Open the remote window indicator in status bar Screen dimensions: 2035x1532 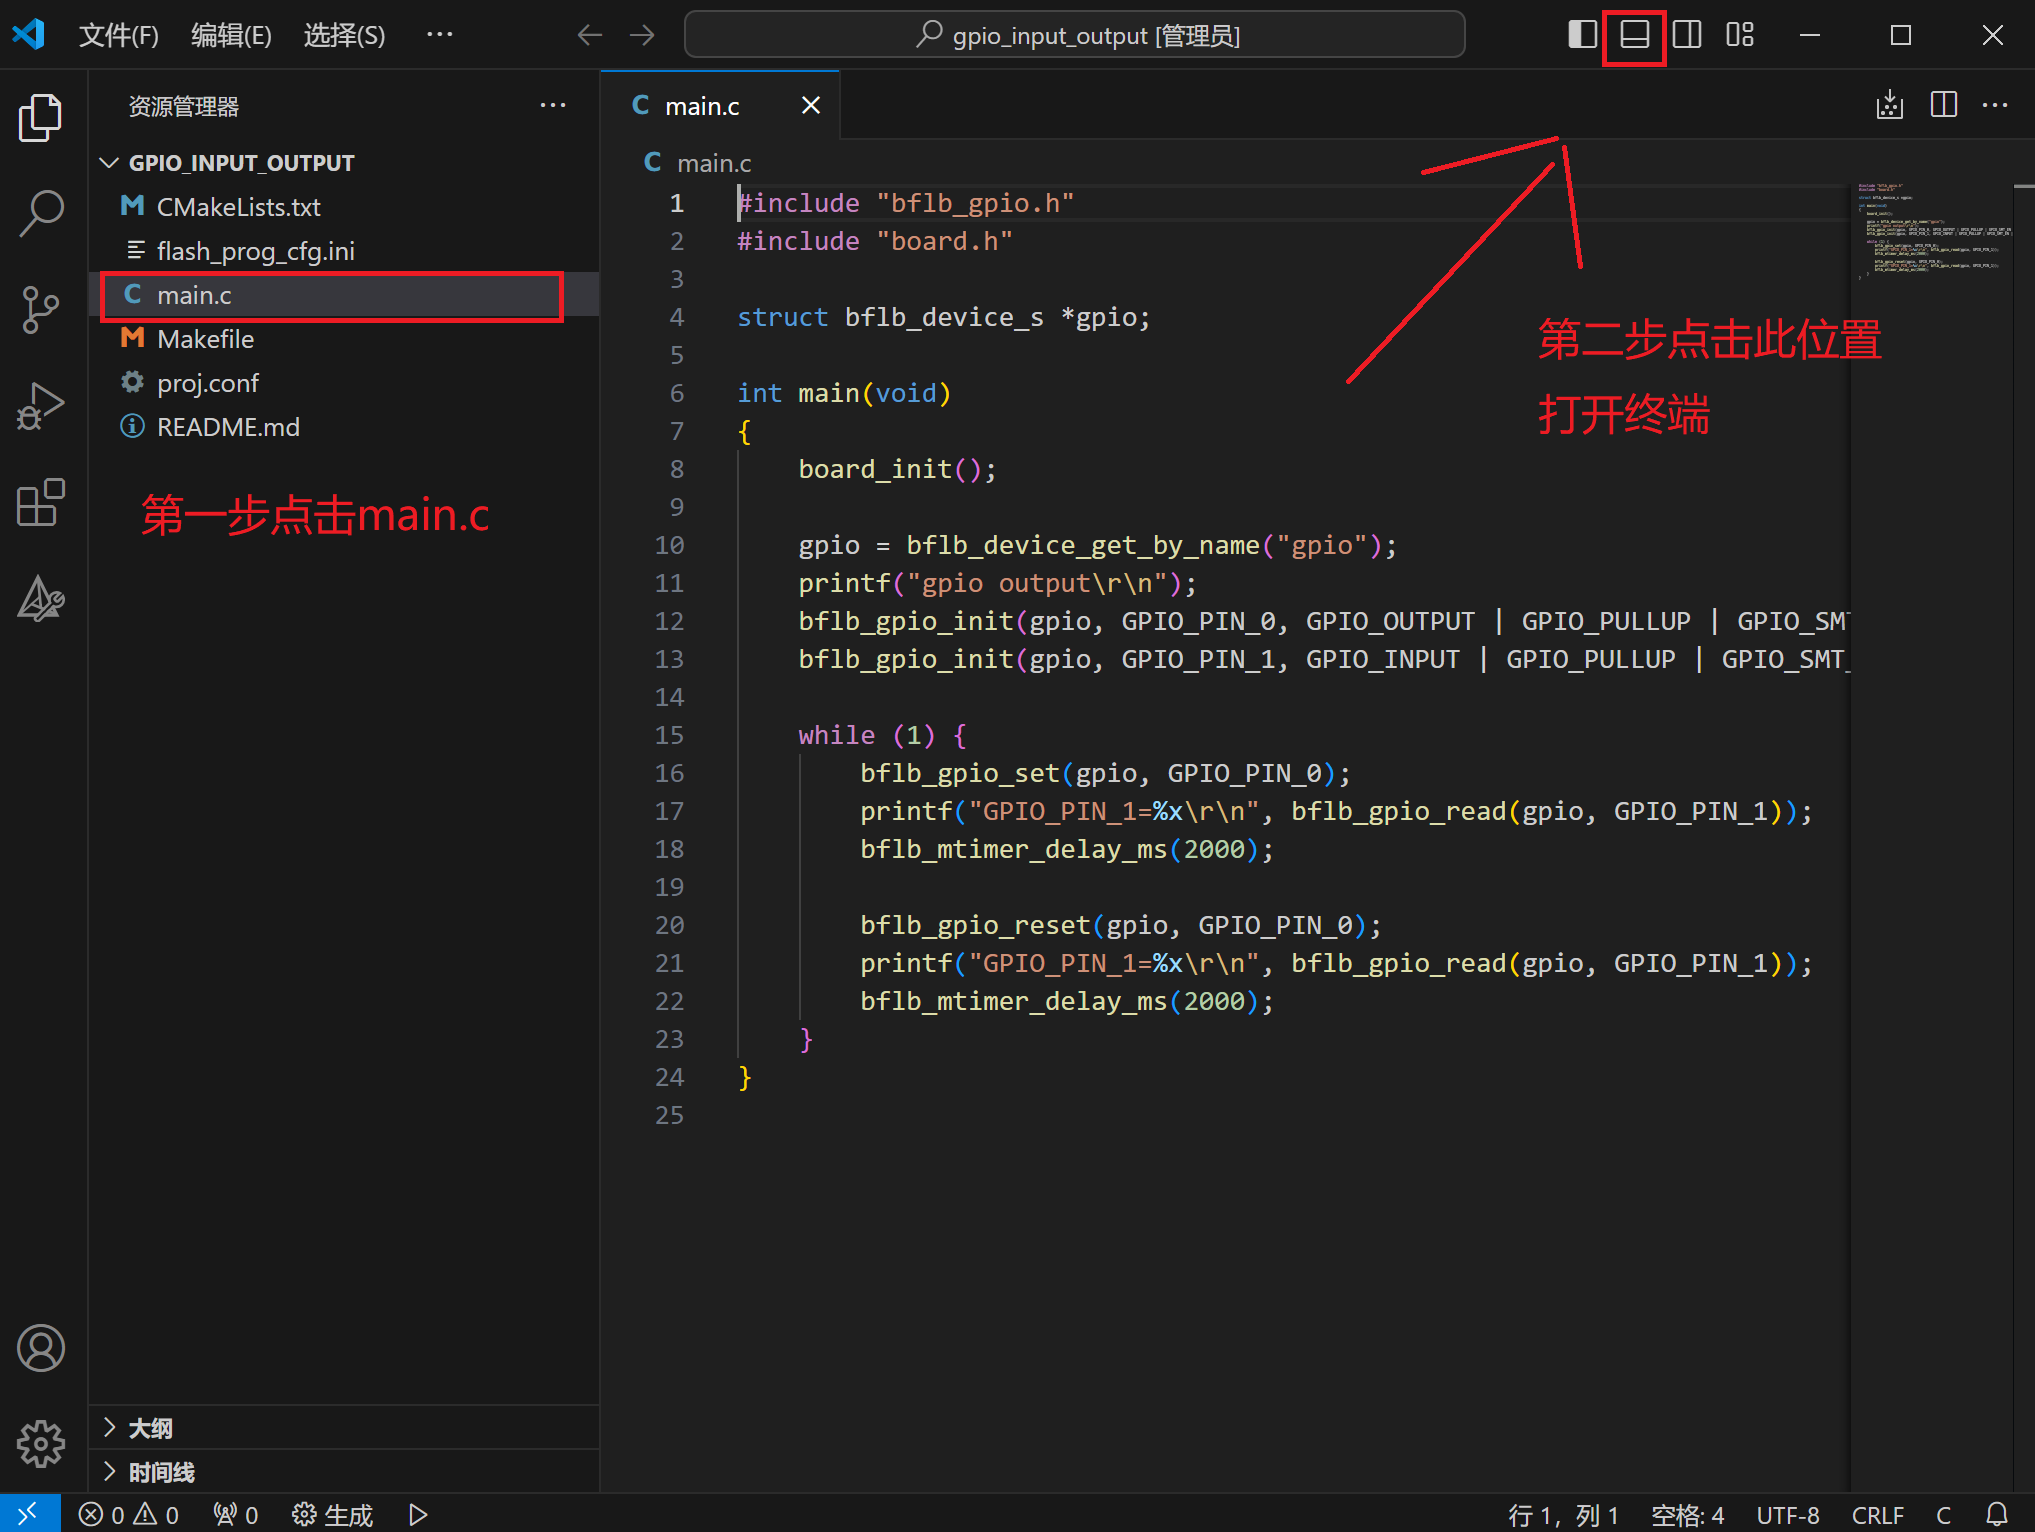coord(29,1514)
